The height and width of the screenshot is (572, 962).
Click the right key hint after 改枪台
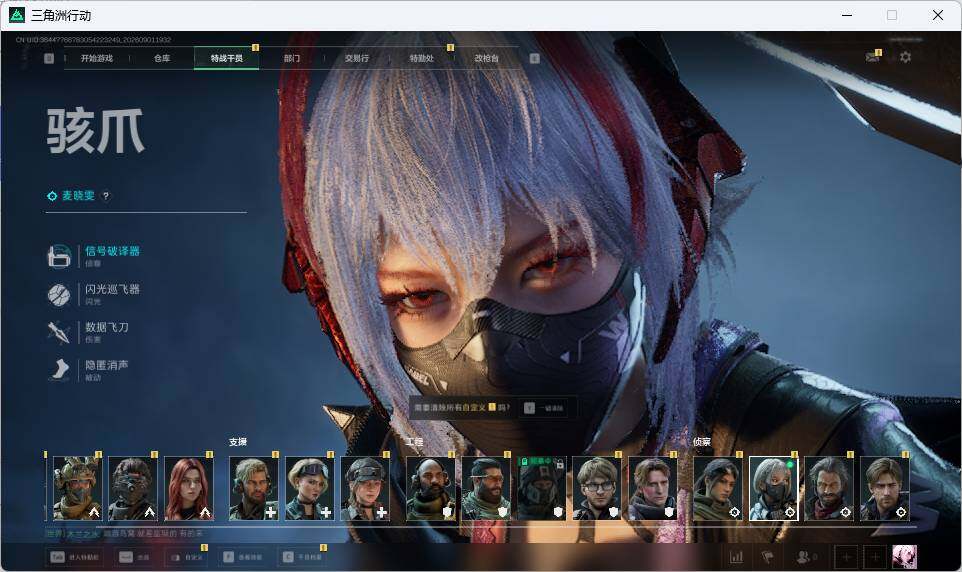[x=534, y=58]
